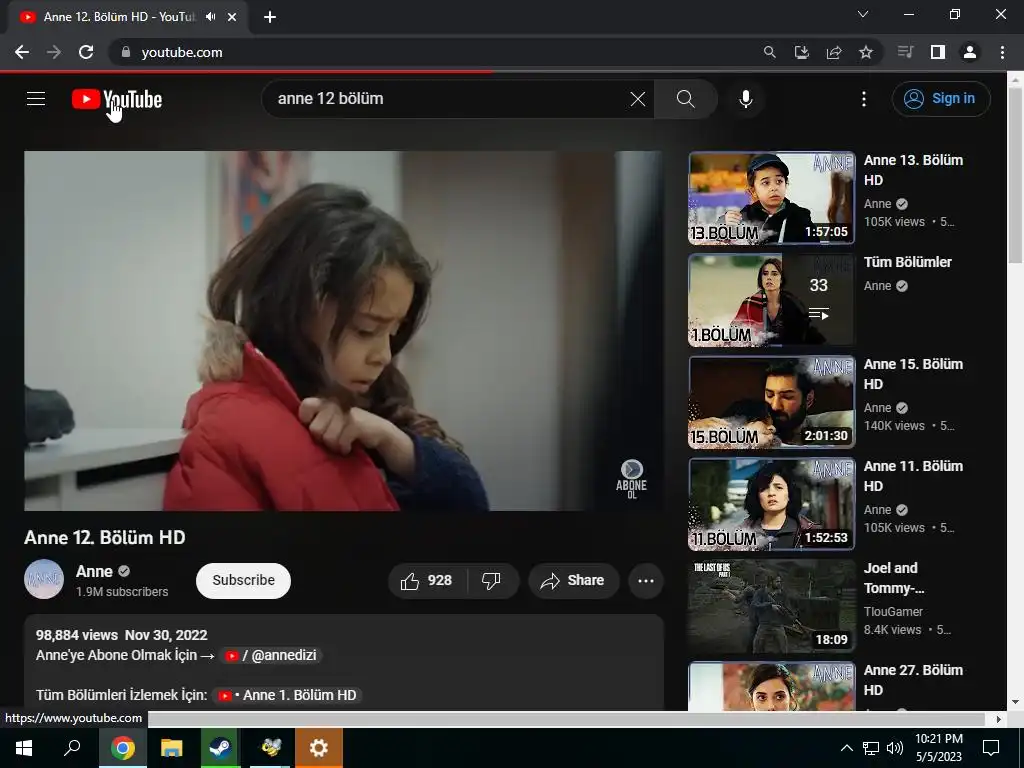Click Sign in button
Viewport: 1024px width, 768px height.
tap(941, 99)
